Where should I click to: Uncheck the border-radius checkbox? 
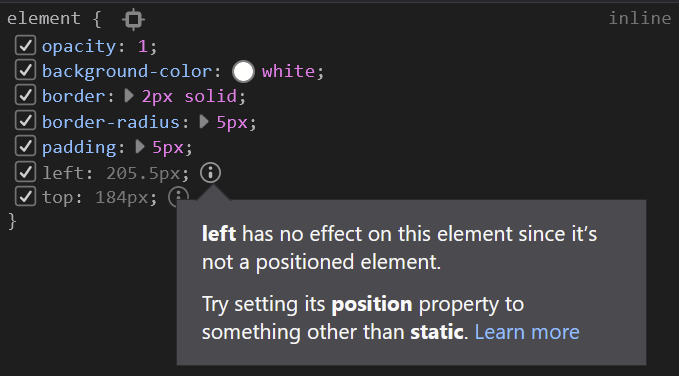point(26,121)
